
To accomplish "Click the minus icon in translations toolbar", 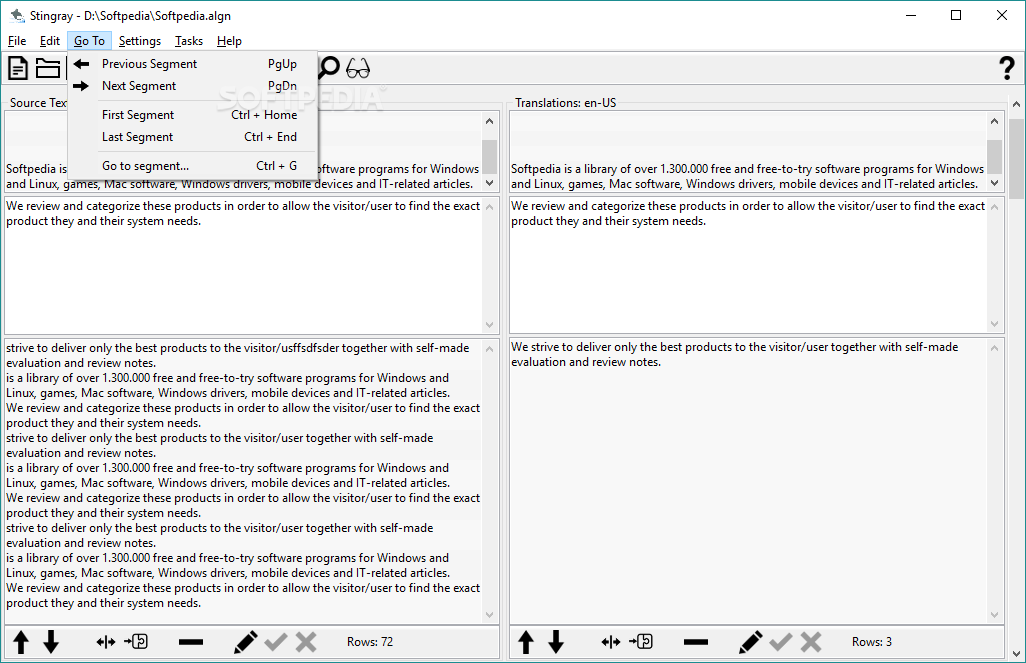I will pos(696,642).
